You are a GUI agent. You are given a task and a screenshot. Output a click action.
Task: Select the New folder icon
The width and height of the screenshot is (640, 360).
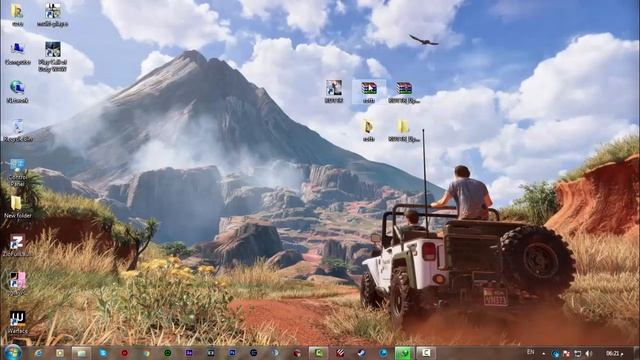17,207
